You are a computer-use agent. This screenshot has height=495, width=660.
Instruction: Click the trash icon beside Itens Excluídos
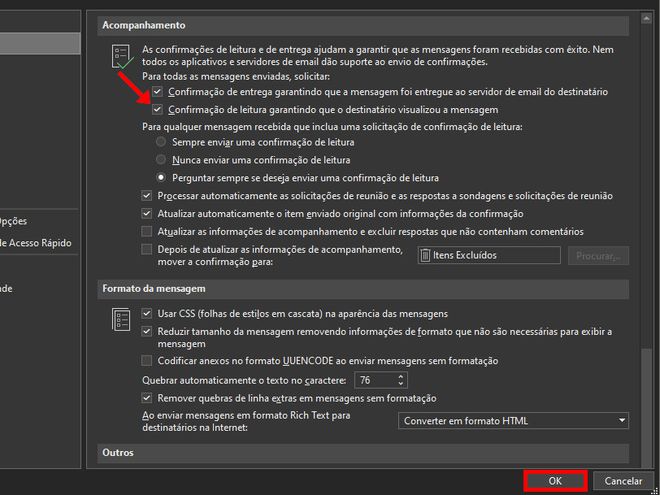(x=425, y=255)
